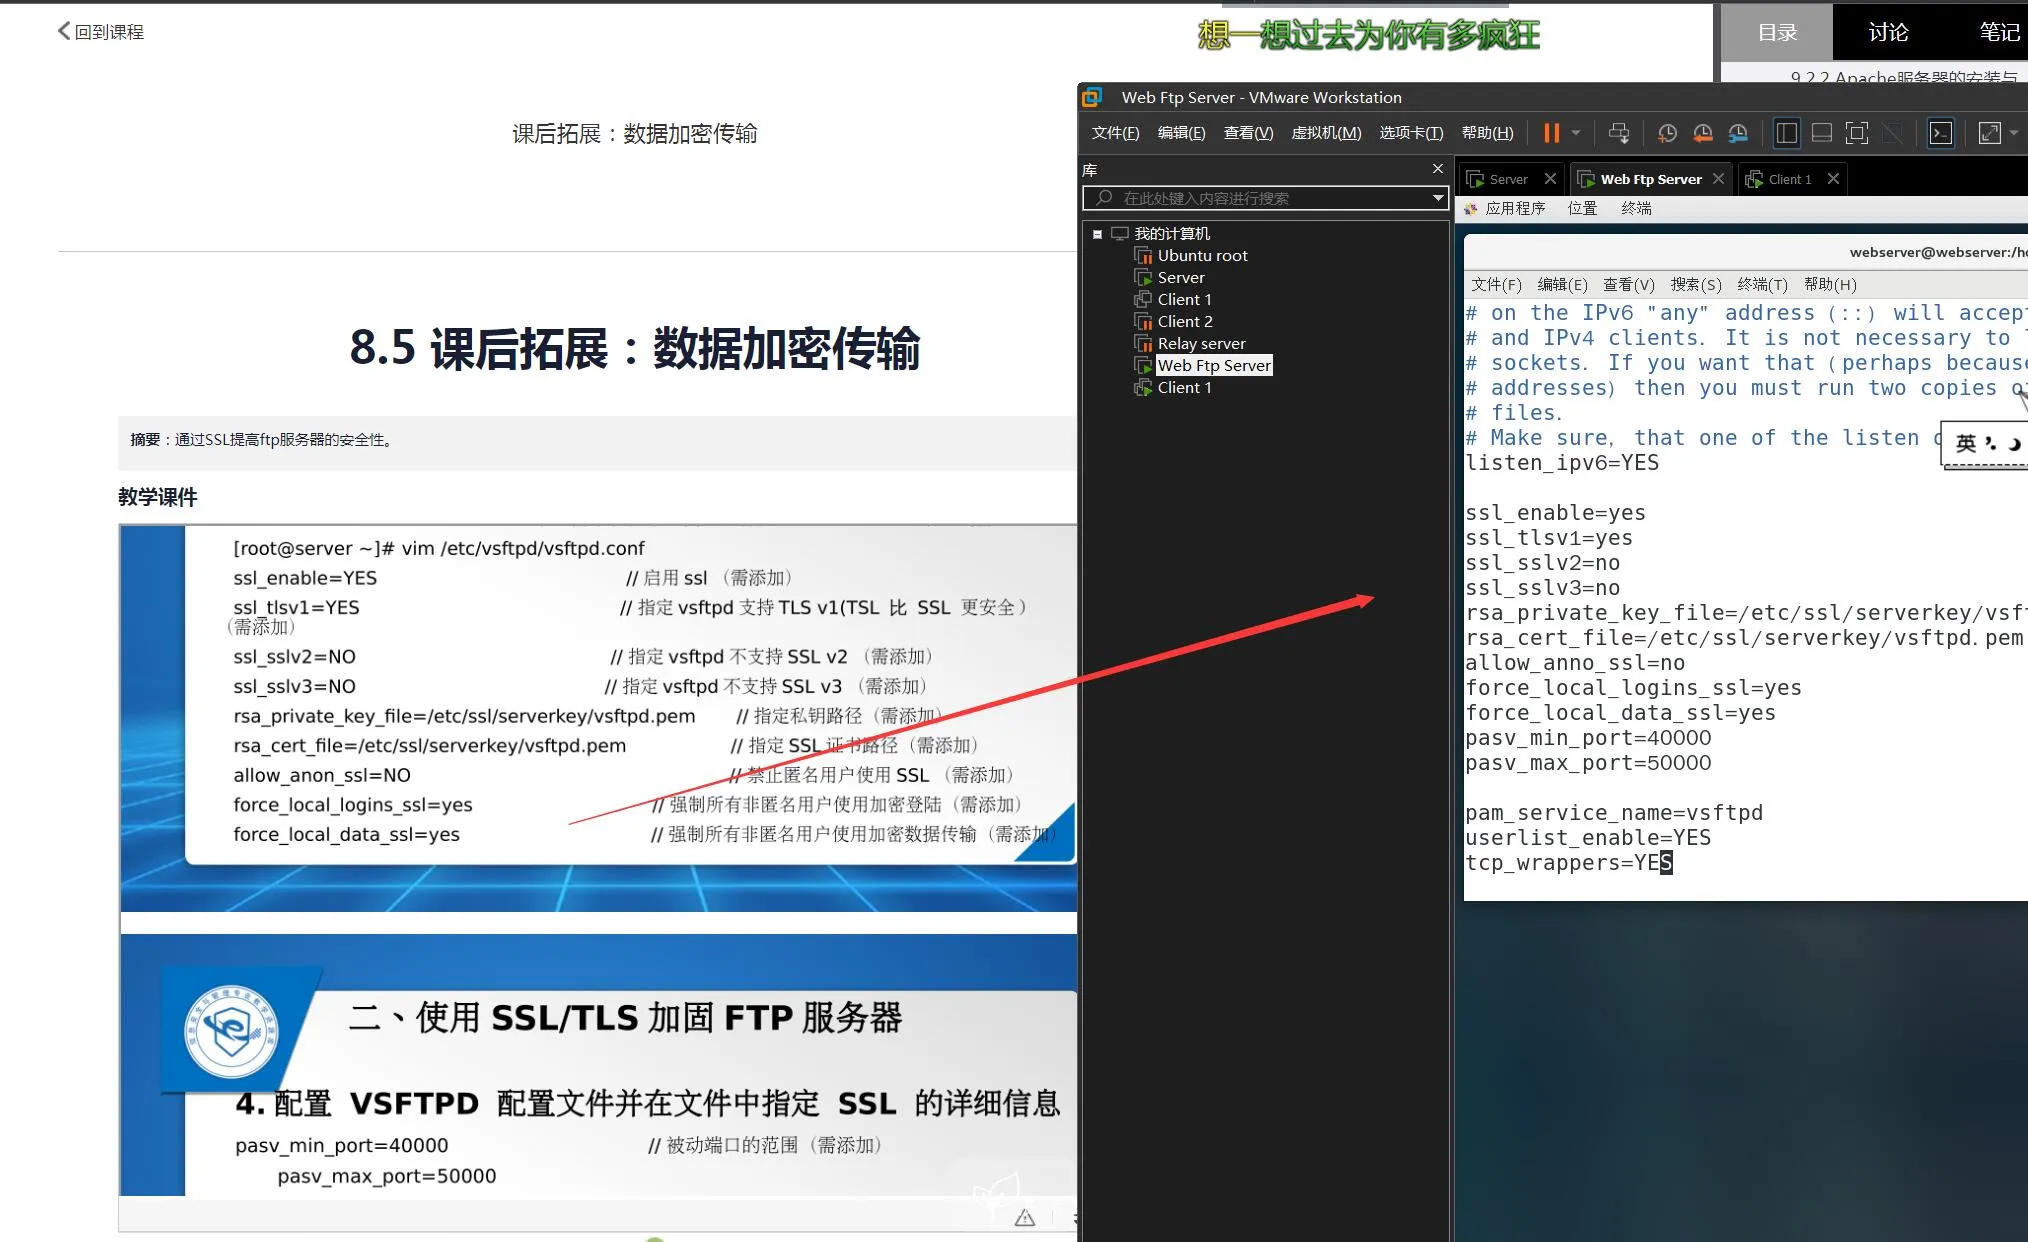Toggle the library sidebar view icon
This screenshot has width=2028, height=1242.
click(x=1787, y=133)
